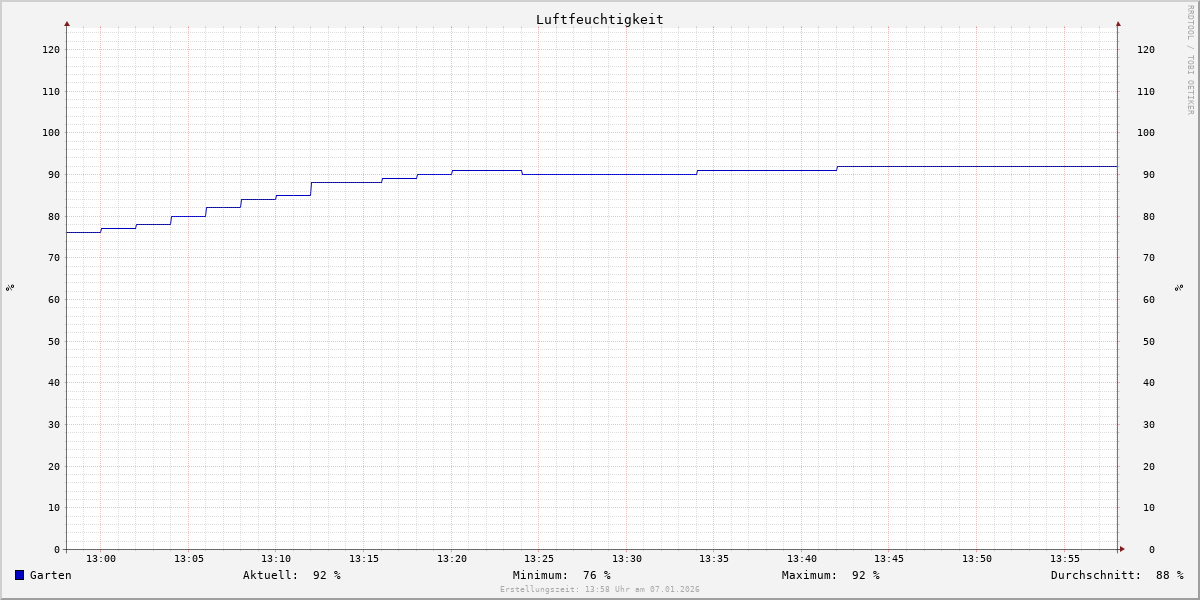Click the % unit label on the right axis
This screenshot has width=1200, height=600.
1179,288
